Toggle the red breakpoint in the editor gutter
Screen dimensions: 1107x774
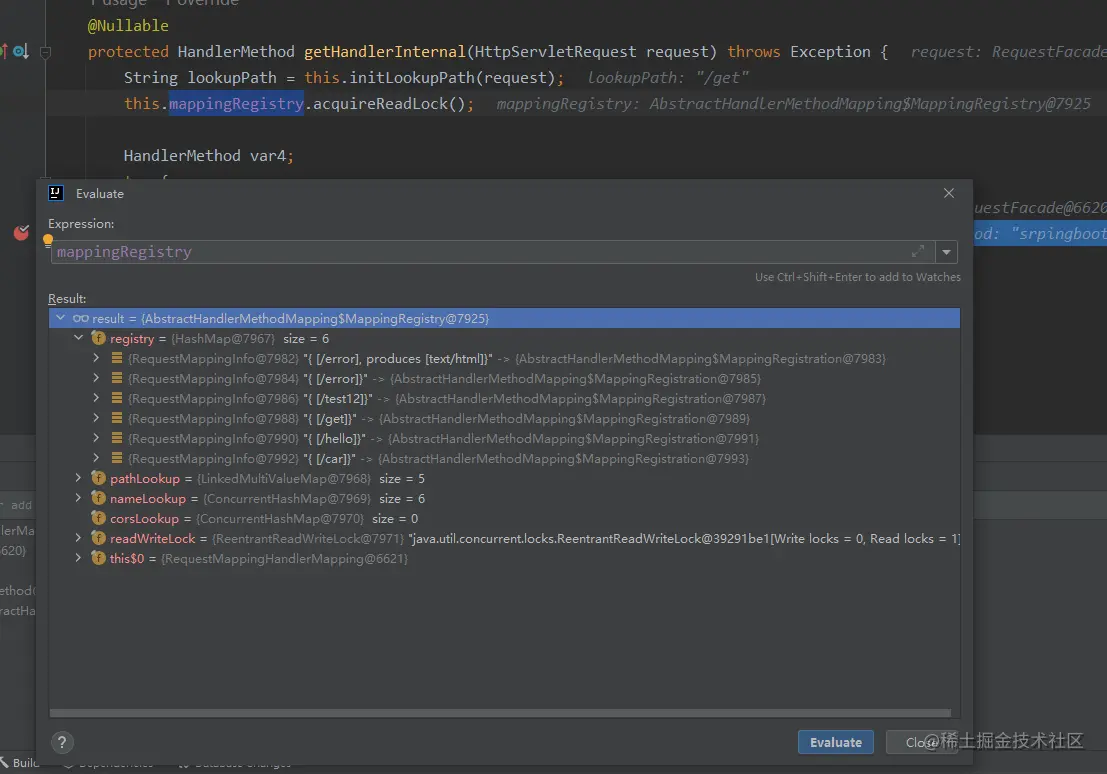point(21,232)
